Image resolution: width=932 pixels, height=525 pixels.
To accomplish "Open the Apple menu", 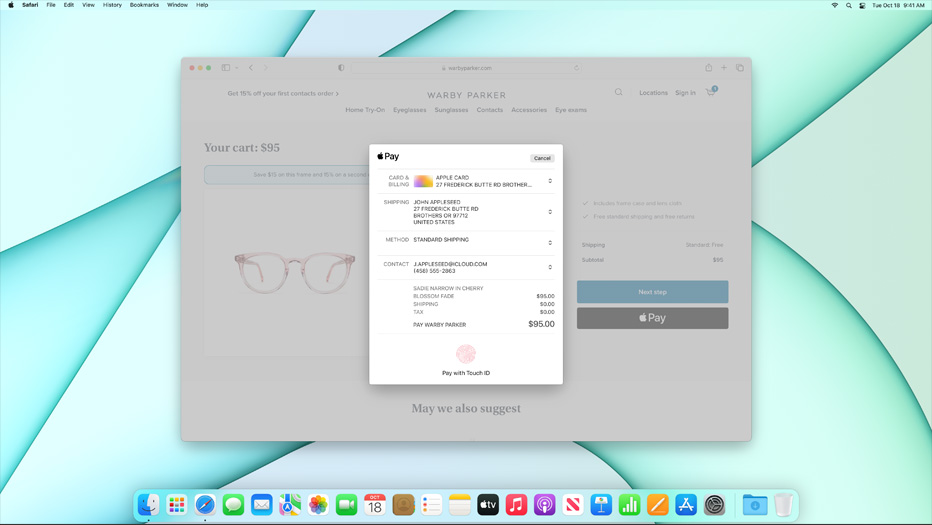I will pyautogui.click(x=11, y=5).
